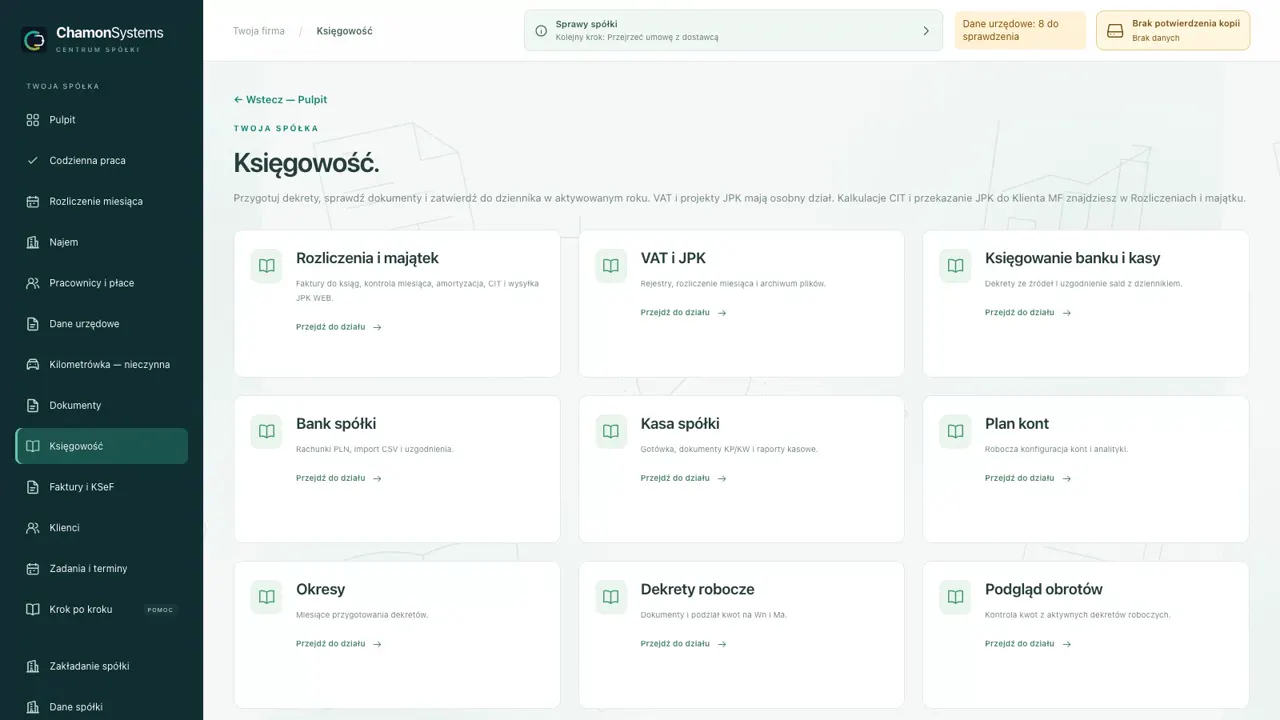Click the Twoja firma breadcrumb

[259, 31]
